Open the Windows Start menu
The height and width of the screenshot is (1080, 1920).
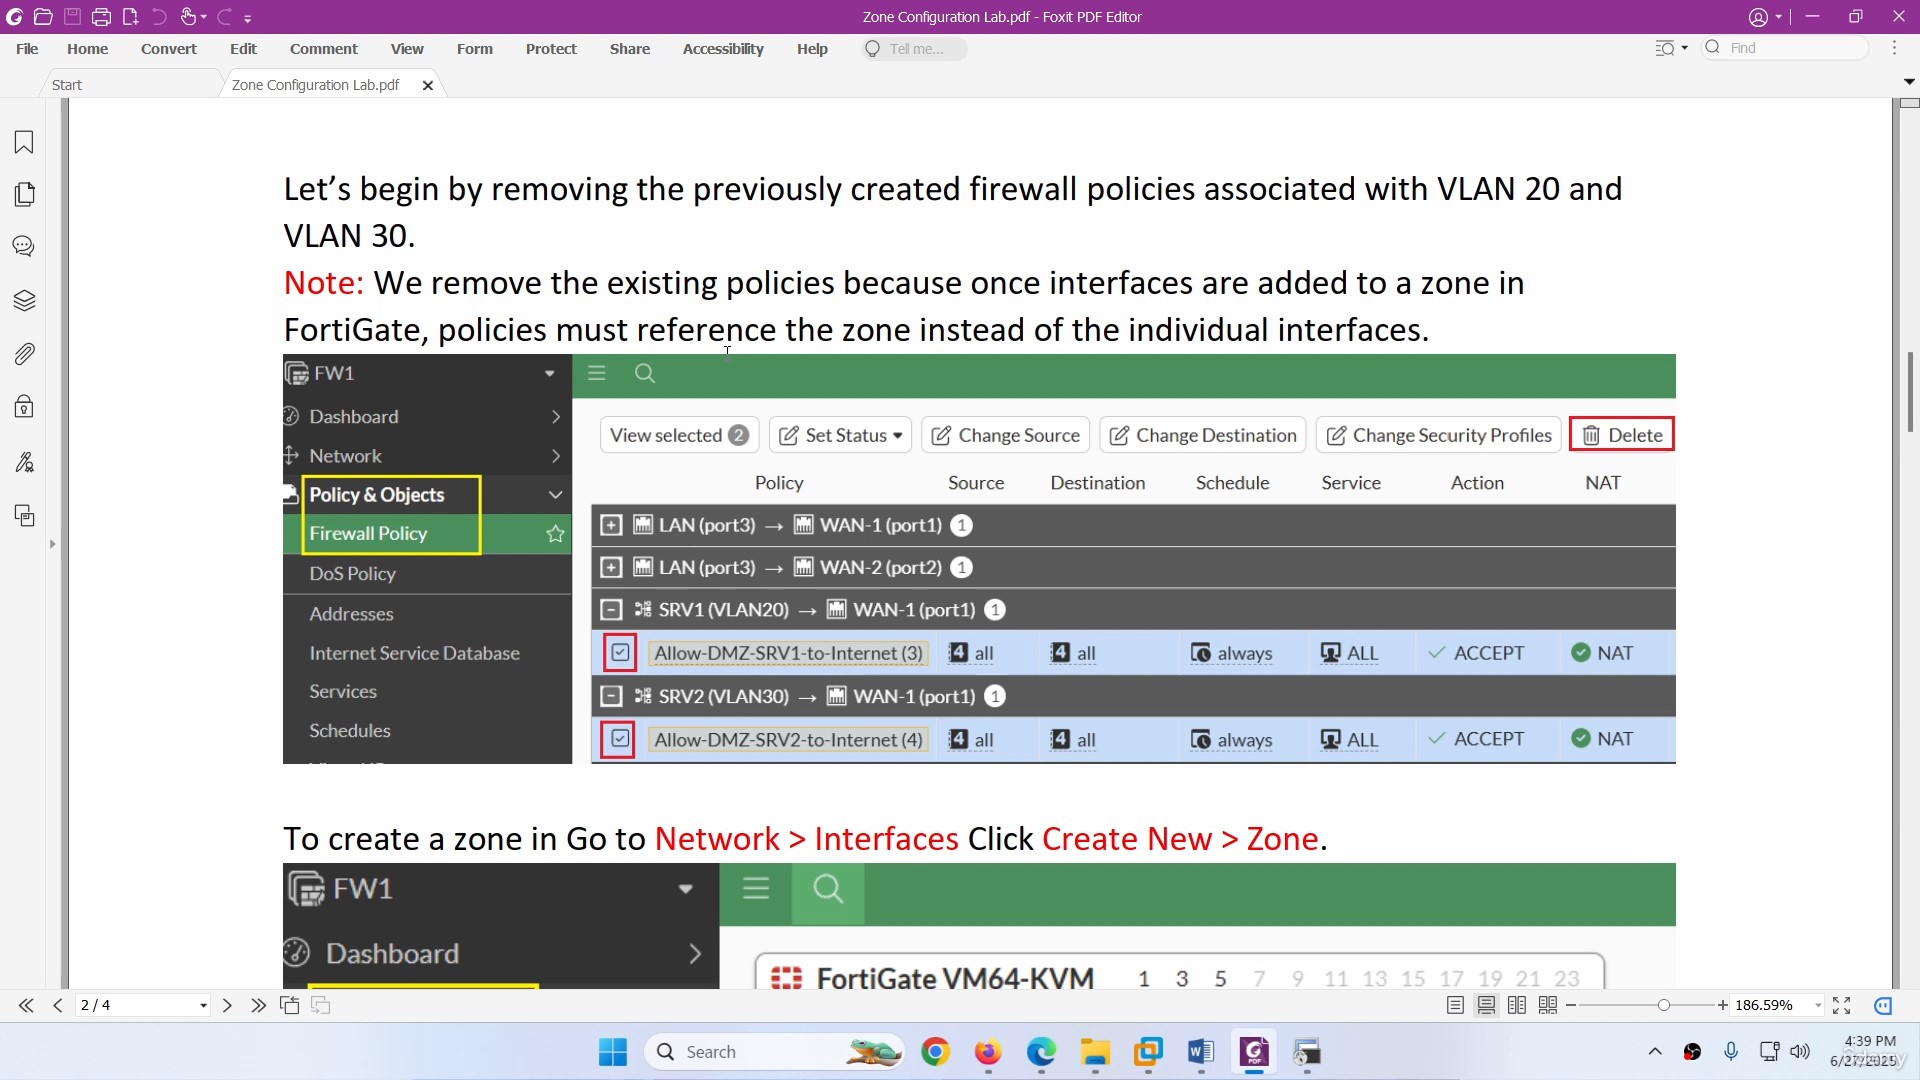(x=612, y=1052)
